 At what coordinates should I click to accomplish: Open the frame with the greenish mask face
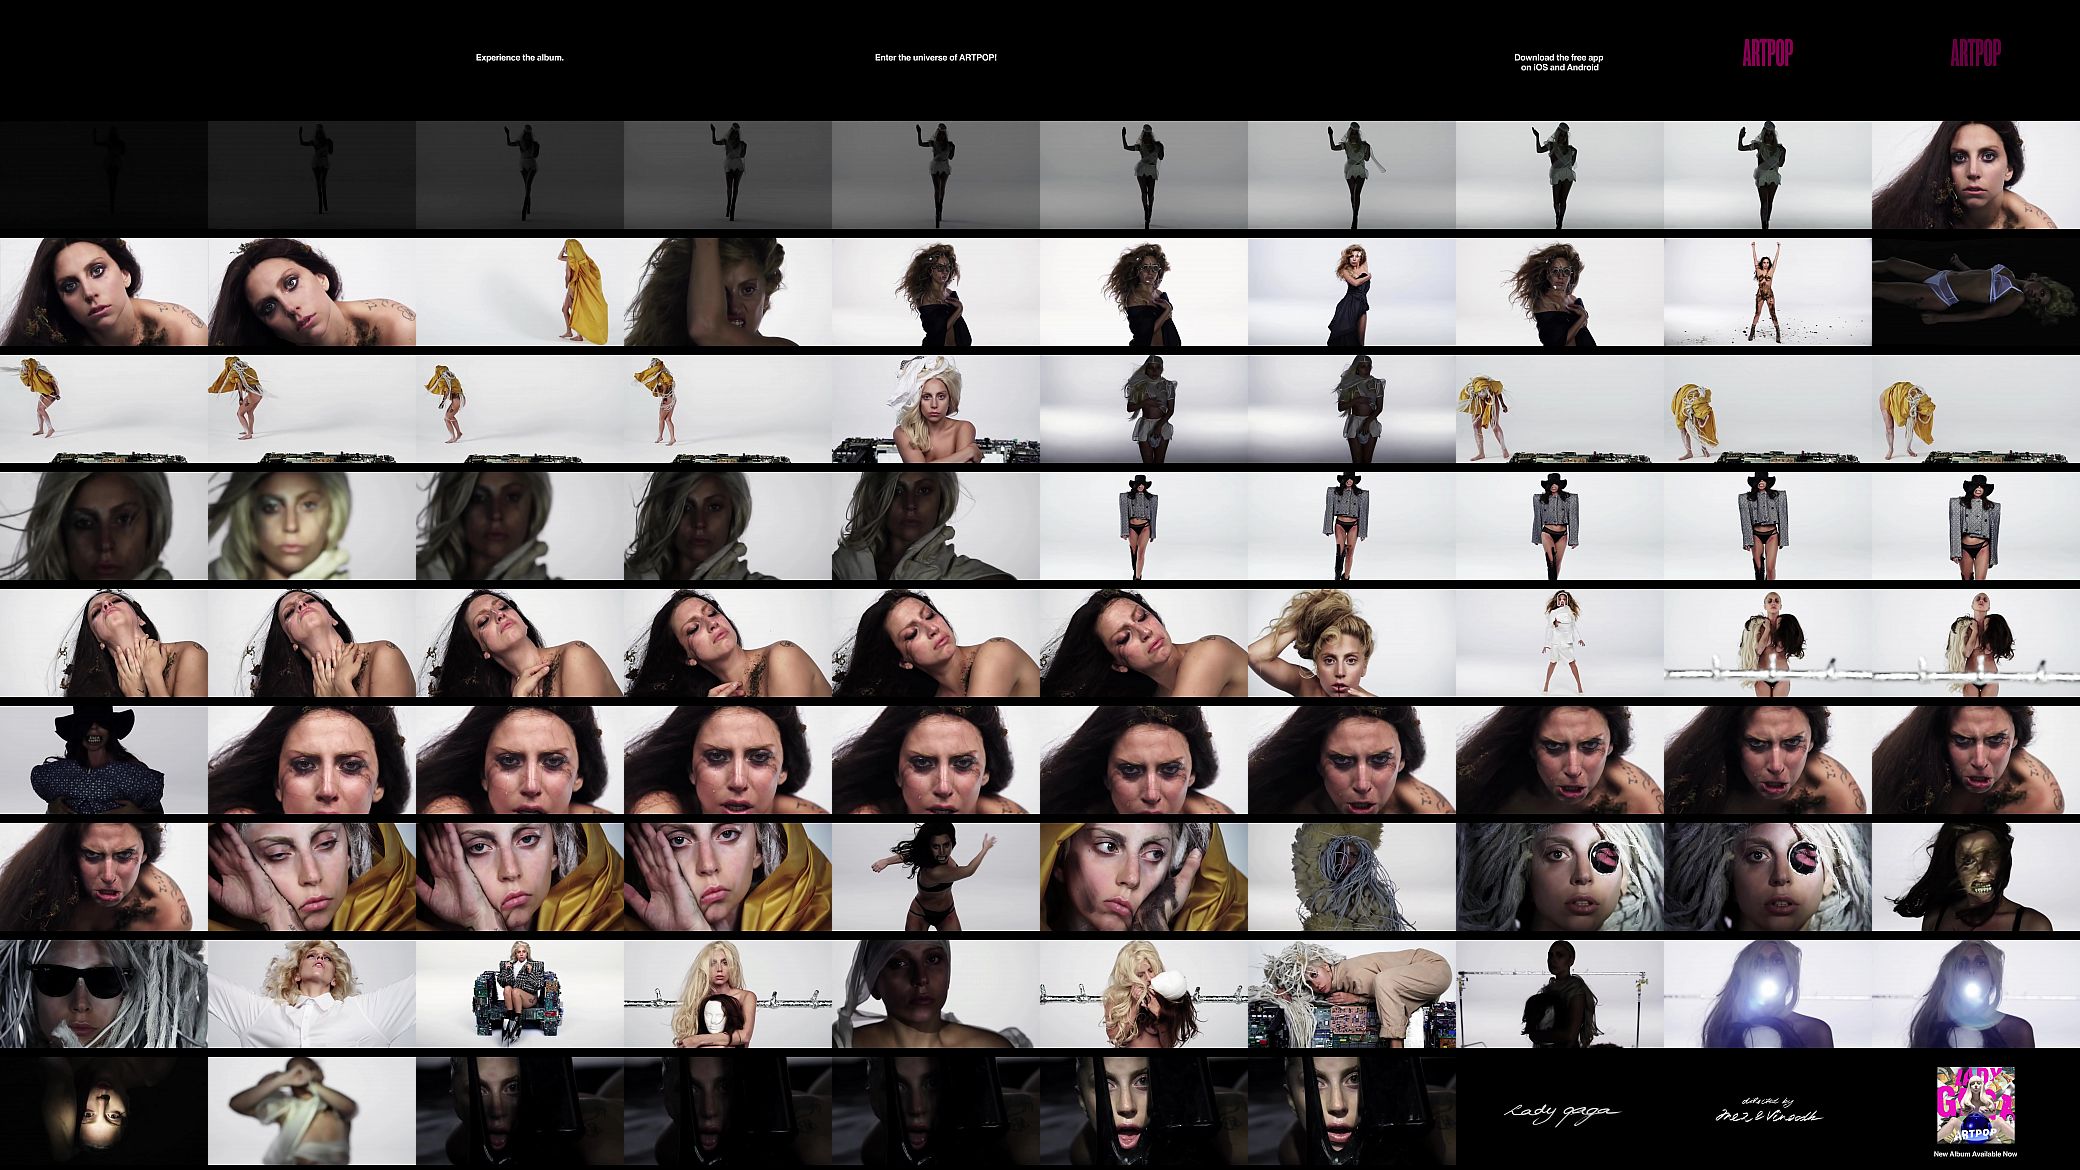tap(1976, 877)
